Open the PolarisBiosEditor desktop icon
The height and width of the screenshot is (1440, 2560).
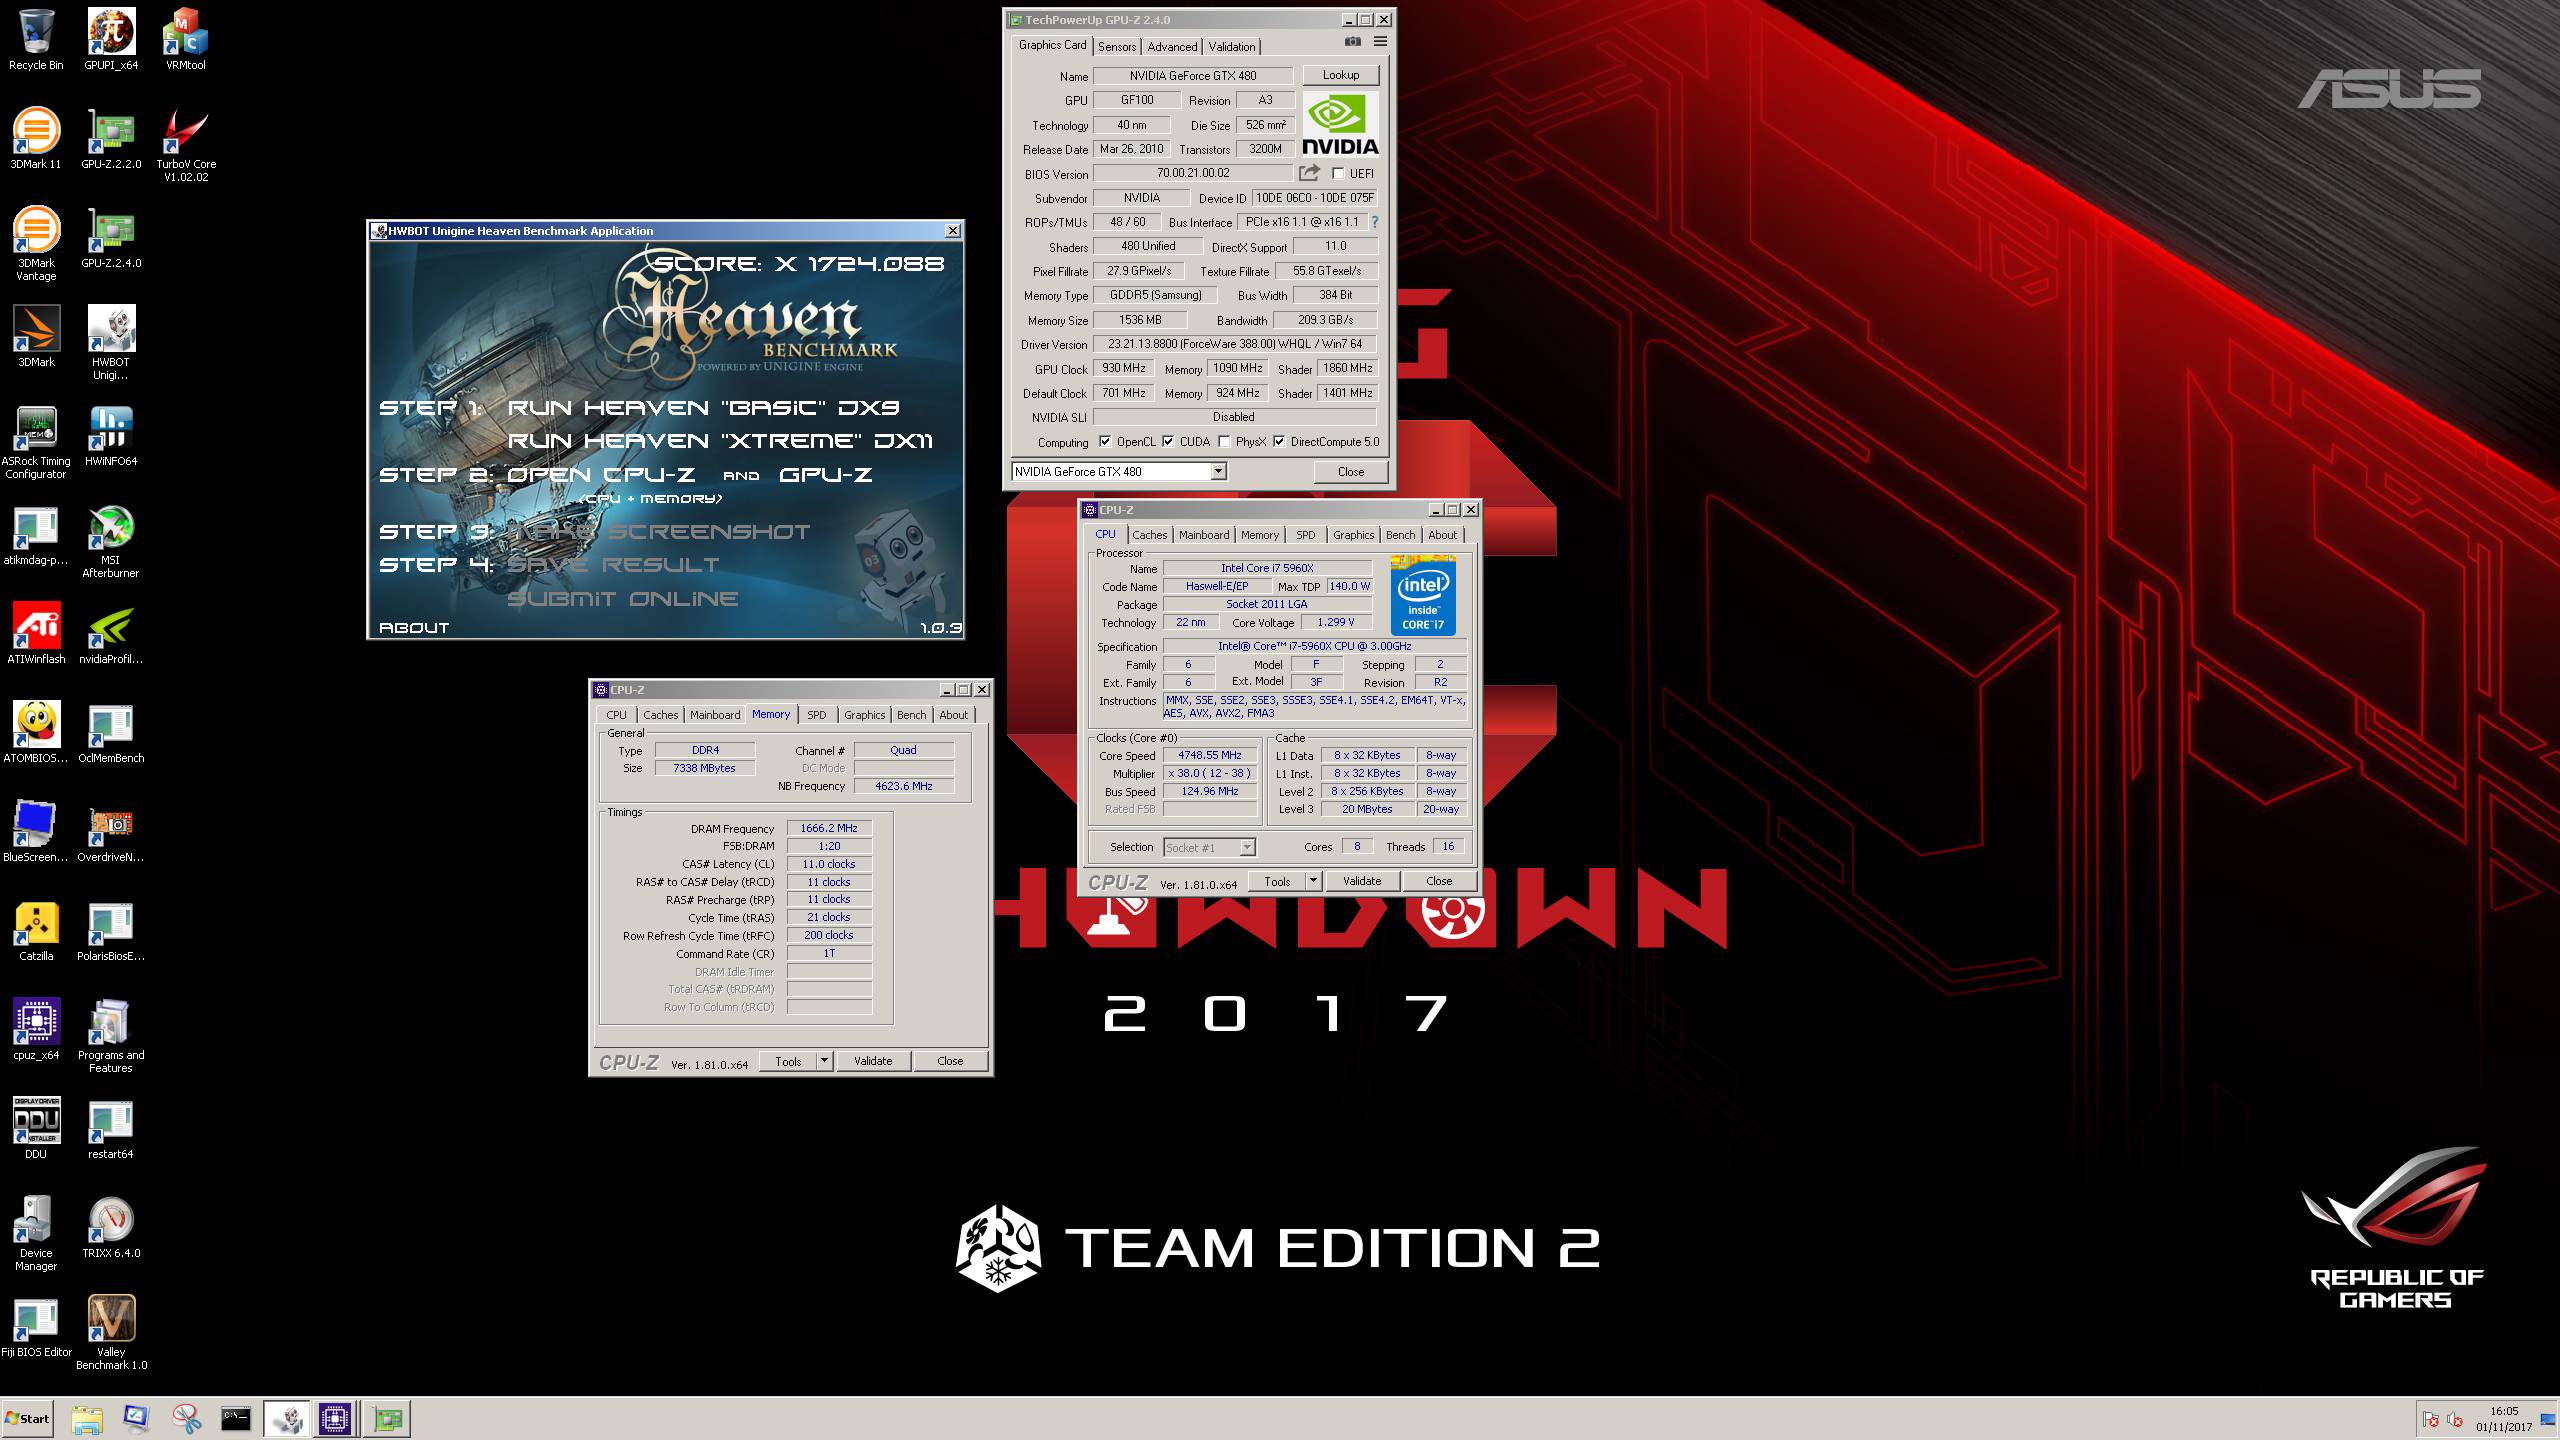point(111,931)
